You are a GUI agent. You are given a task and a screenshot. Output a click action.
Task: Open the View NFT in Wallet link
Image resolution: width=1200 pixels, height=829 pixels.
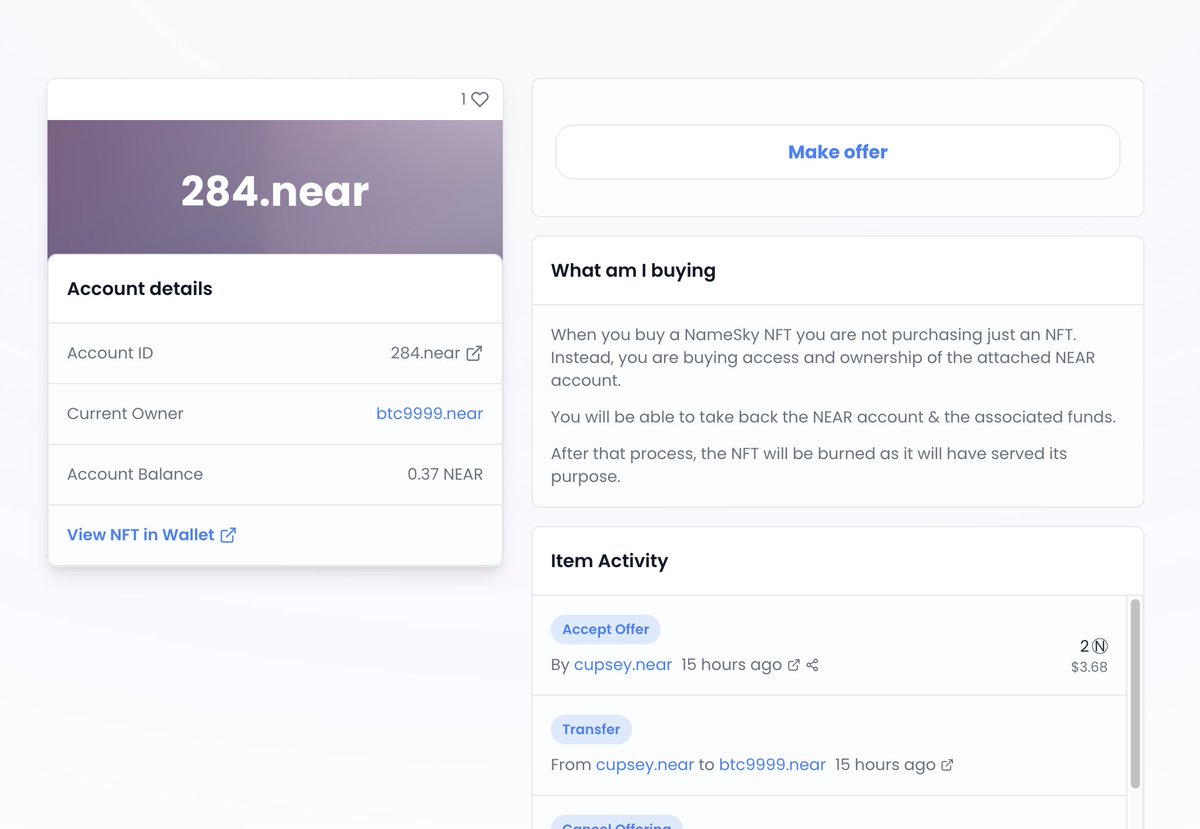tap(140, 535)
